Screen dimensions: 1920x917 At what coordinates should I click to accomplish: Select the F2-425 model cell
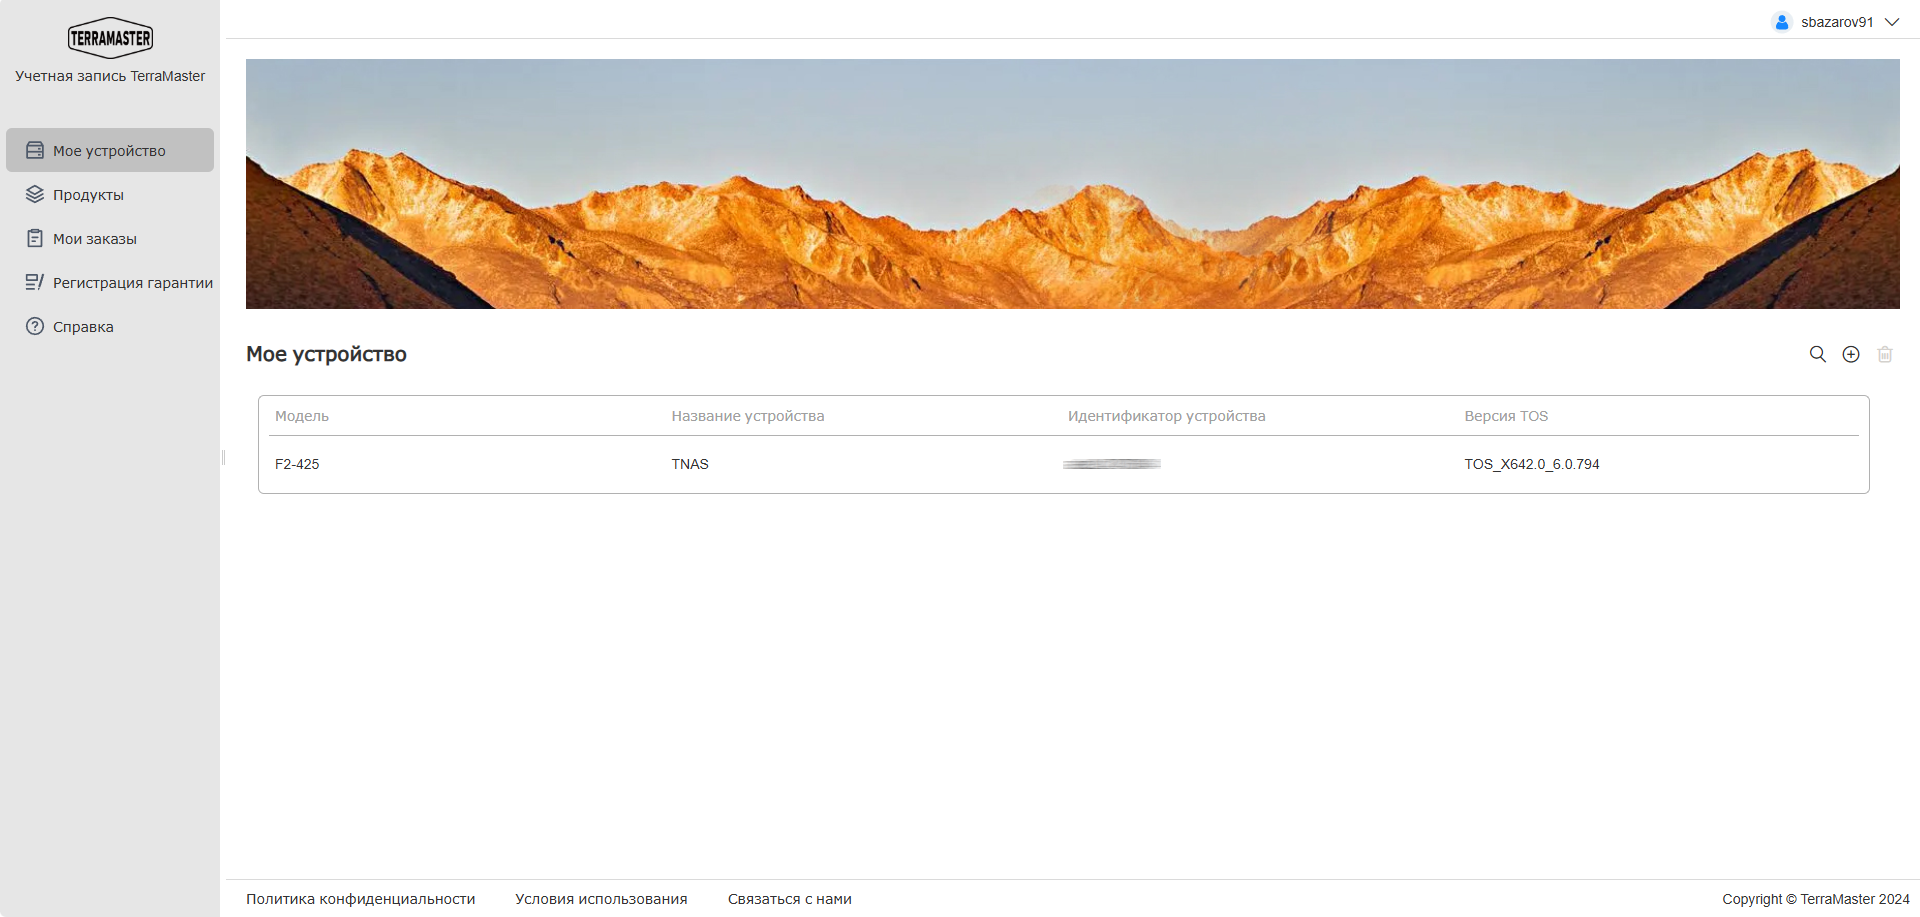click(x=297, y=464)
